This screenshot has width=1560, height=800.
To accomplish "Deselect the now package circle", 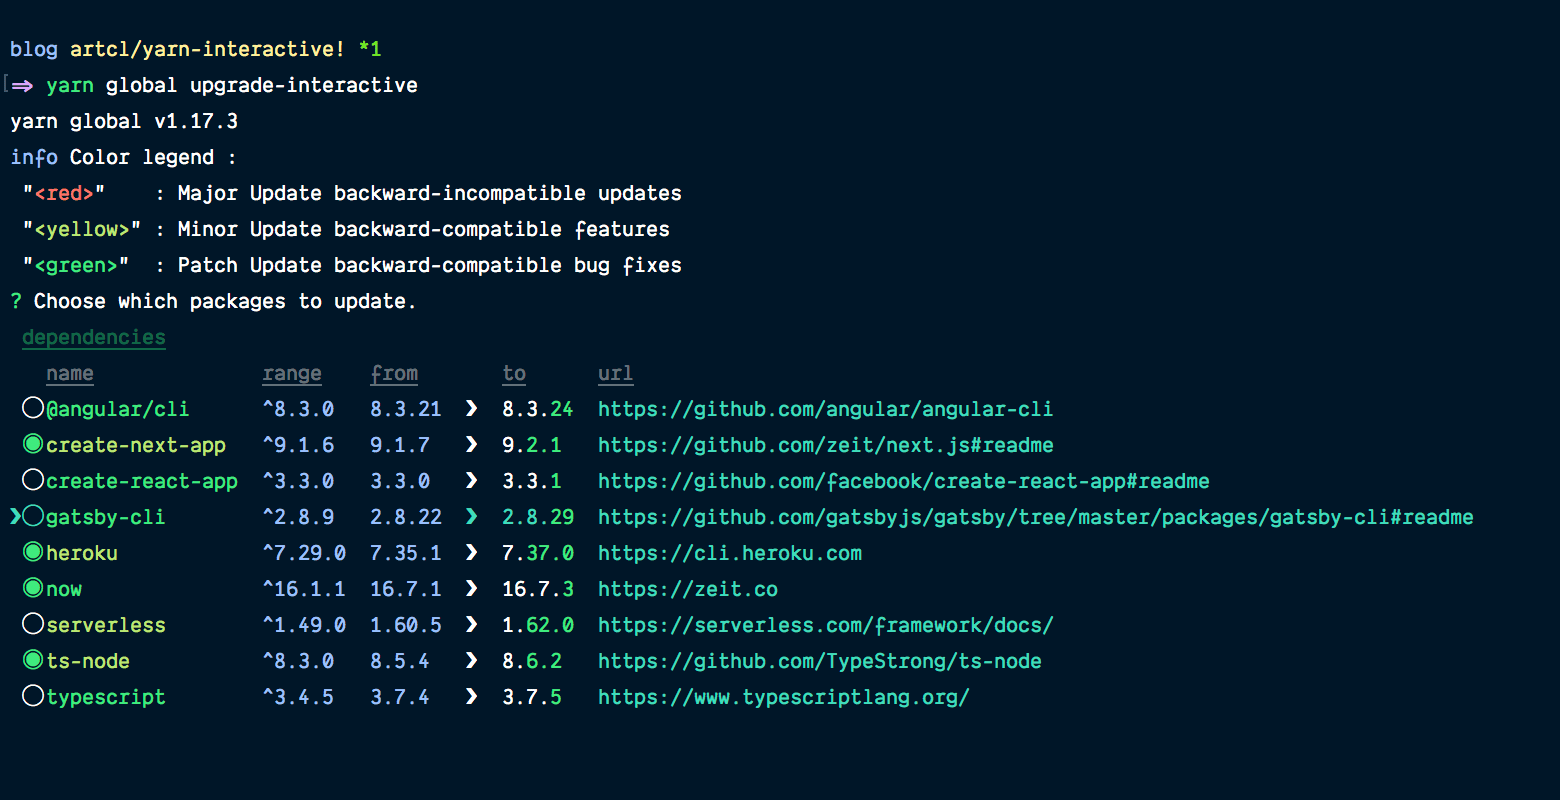I will (x=33, y=588).
